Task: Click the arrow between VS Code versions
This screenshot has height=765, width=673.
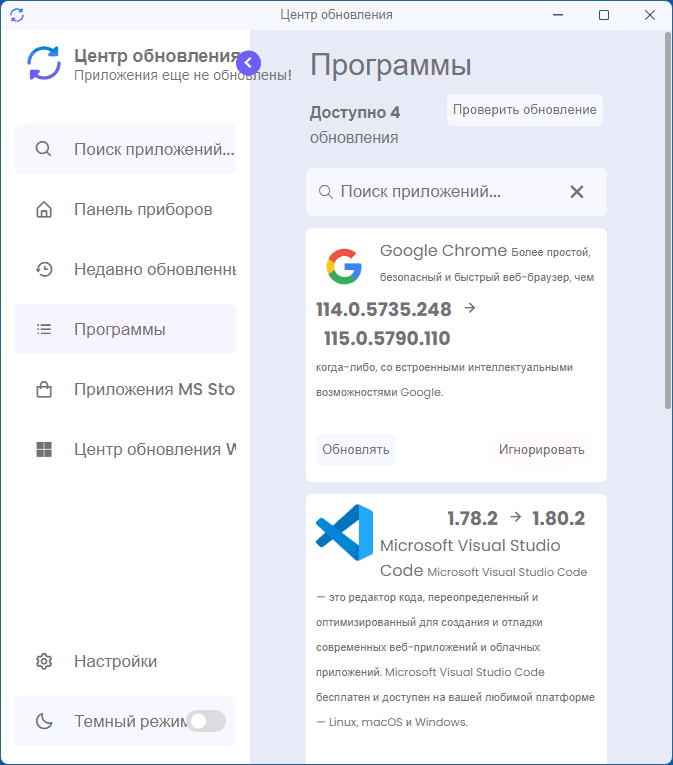Action: click(516, 517)
